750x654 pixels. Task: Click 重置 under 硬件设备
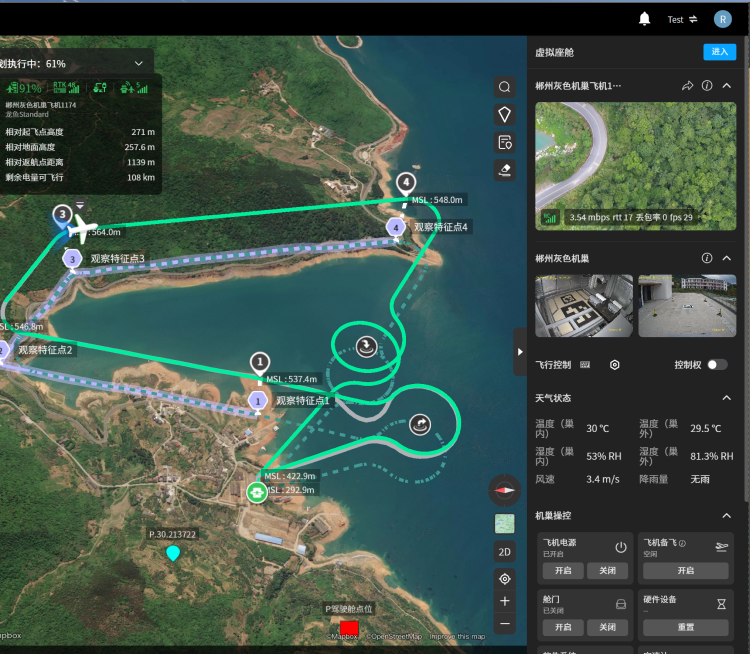(x=685, y=627)
